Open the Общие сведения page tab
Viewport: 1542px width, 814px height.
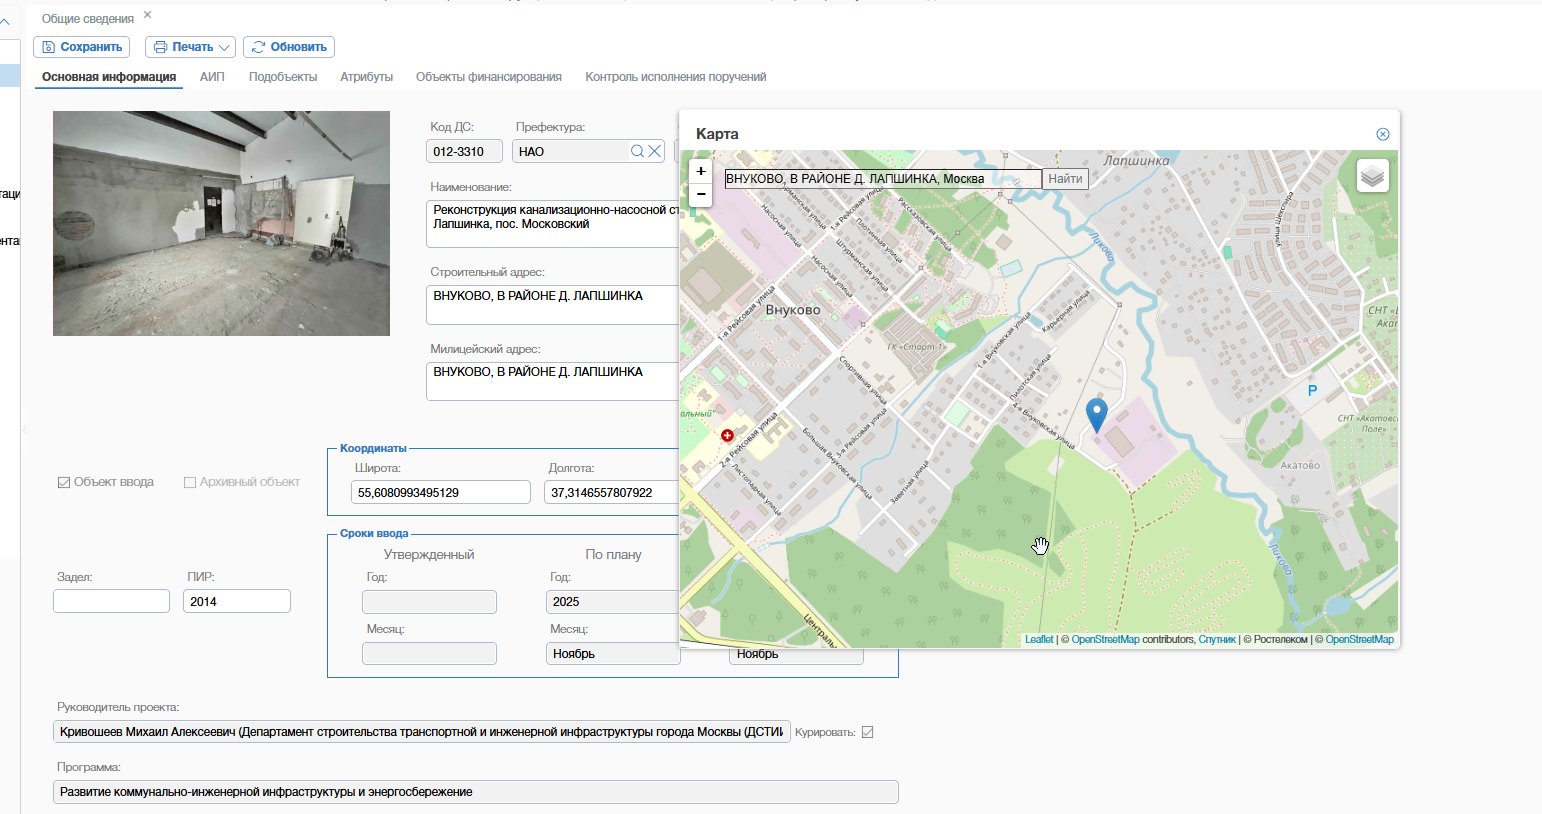tap(88, 19)
